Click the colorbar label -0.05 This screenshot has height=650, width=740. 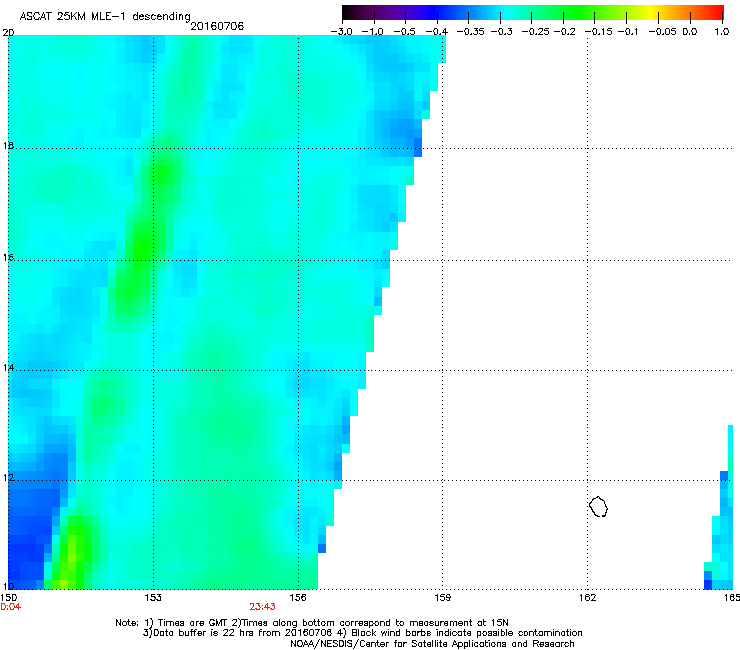(x=663, y=32)
